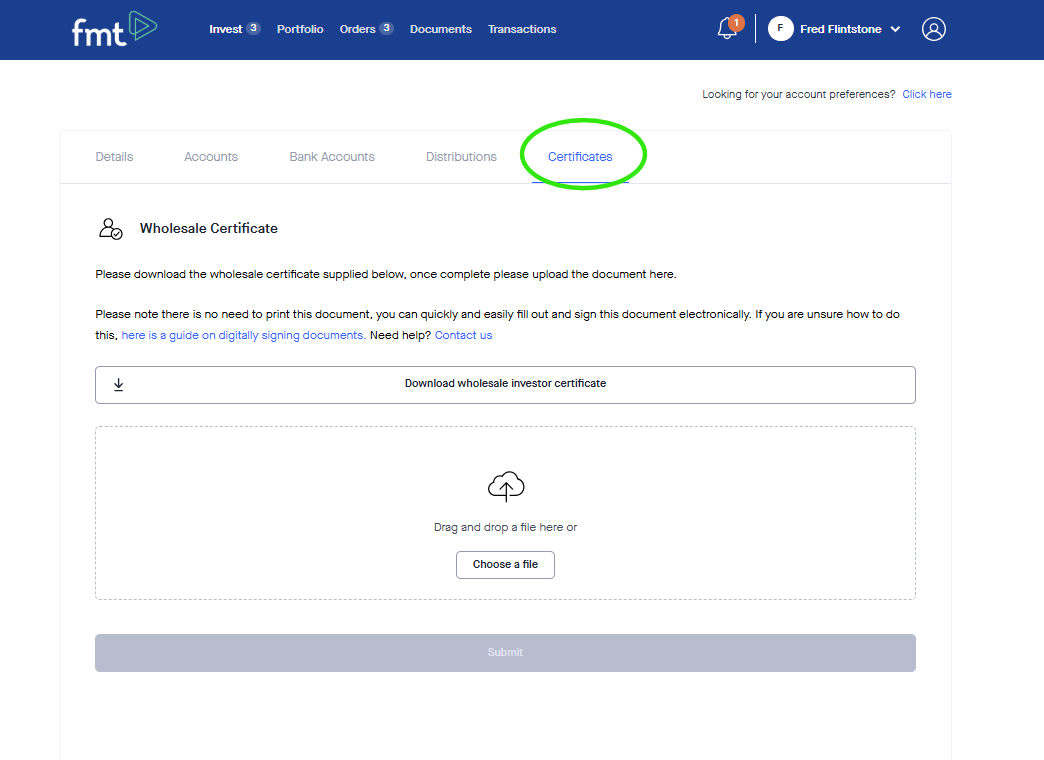The image size is (1044, 760).
Task: Open the Distributions tab
Action: (461, 157)
